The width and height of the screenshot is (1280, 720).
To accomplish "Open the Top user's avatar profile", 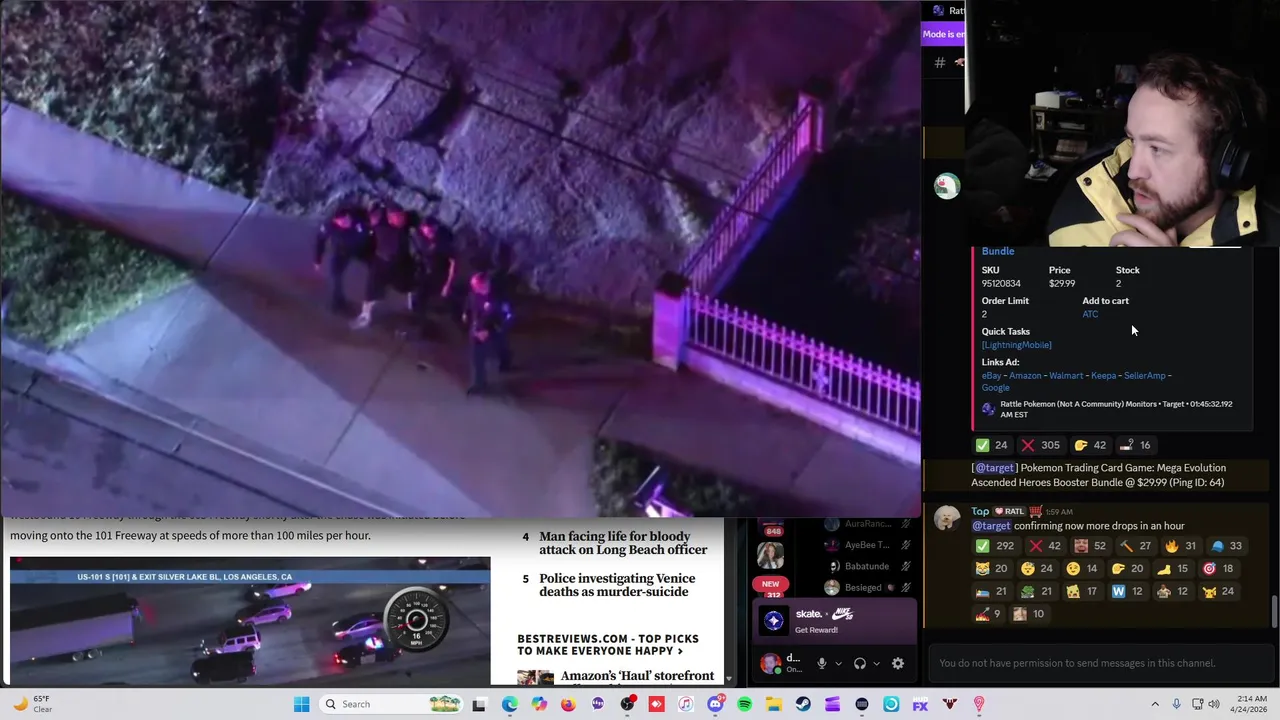I will (x=947, y=518).
